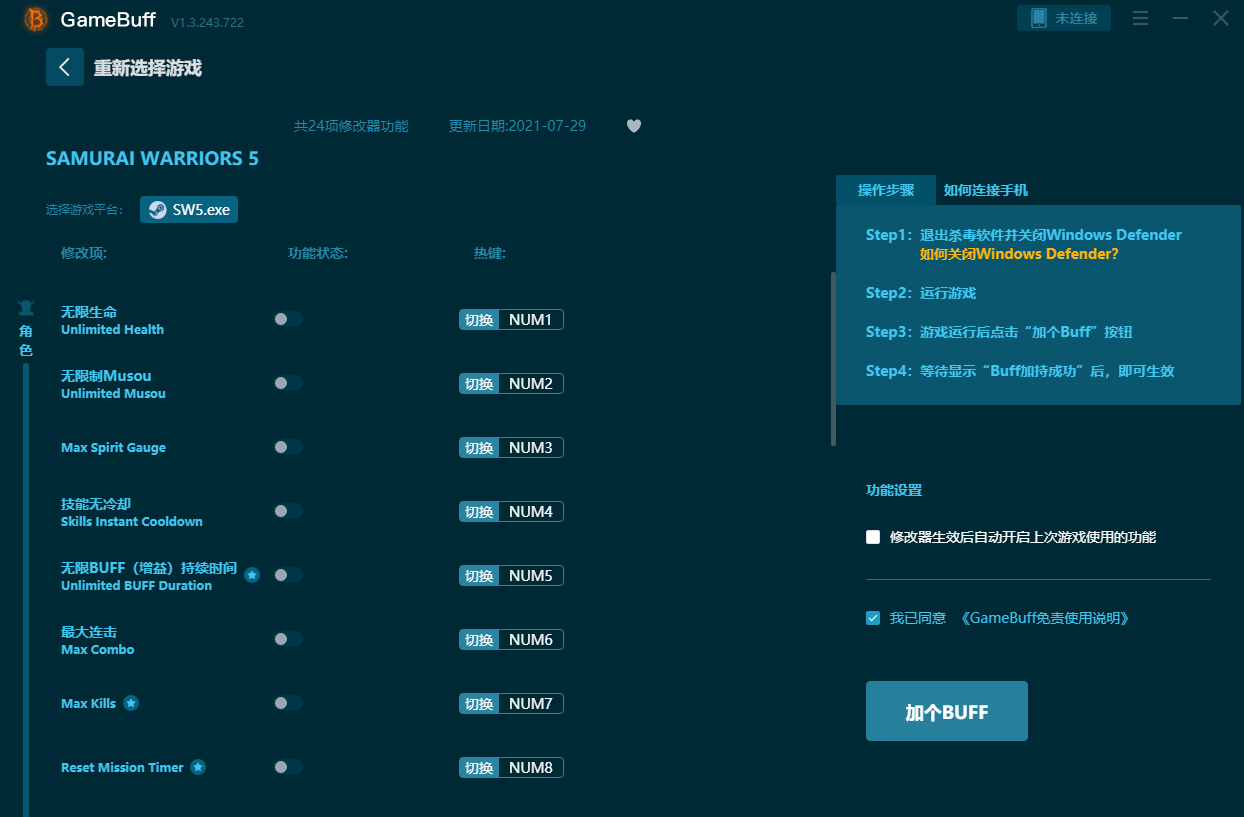This screenshot has height=817, width=1244.
Task: Click the feature list vertical scrollbar
Action: click(833, 359)
